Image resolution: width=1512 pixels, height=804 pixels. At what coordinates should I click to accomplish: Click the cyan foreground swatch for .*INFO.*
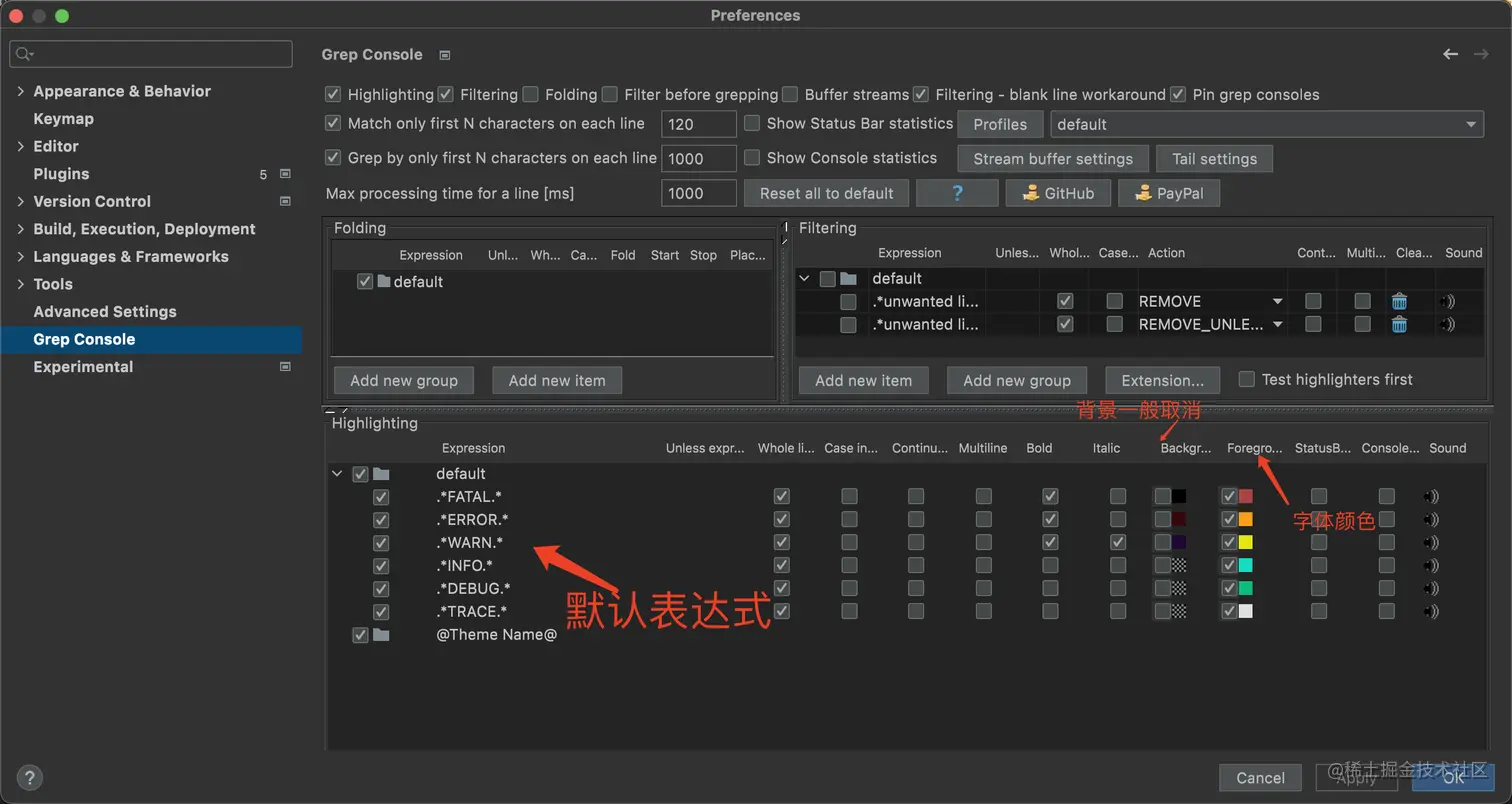click(x=1246, y=566)
